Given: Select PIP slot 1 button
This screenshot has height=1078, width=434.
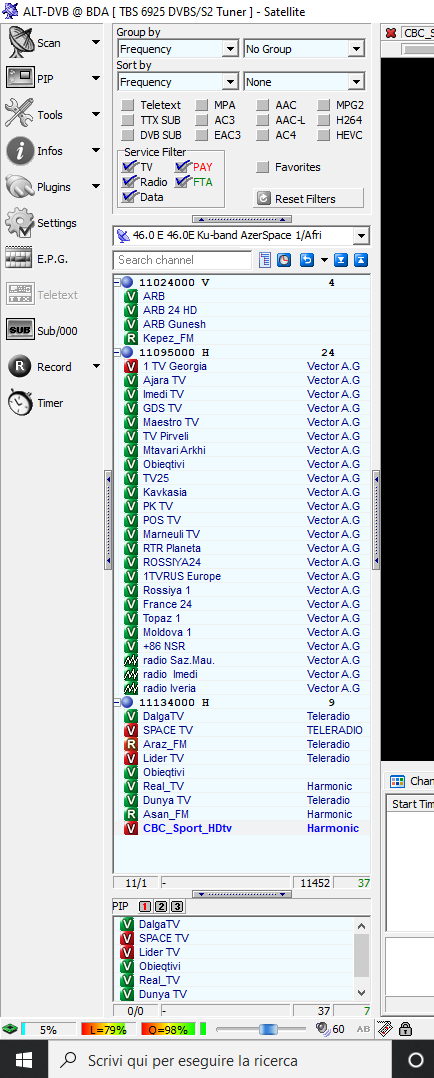Looking at the screenshot, I should [x=146, y=907].
